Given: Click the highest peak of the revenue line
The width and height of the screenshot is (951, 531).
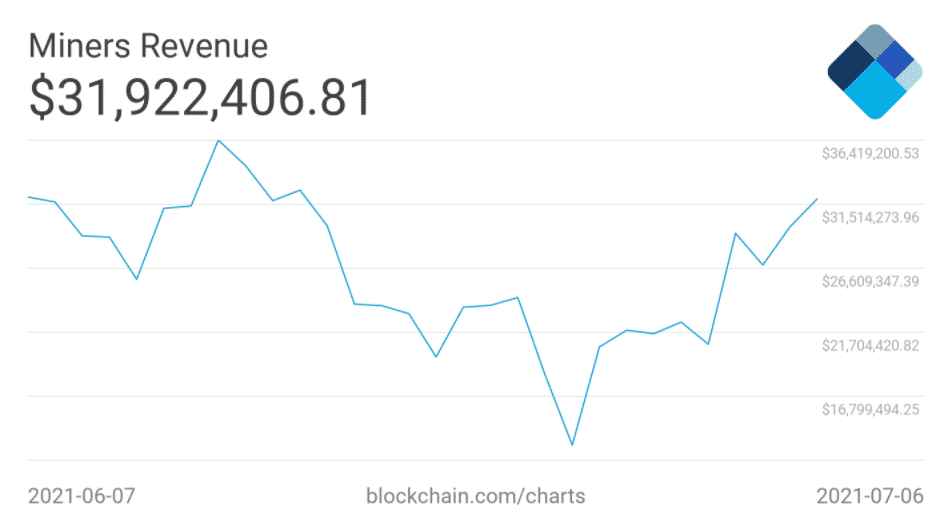Looking at the screenshot, I should tap(218, 140).
